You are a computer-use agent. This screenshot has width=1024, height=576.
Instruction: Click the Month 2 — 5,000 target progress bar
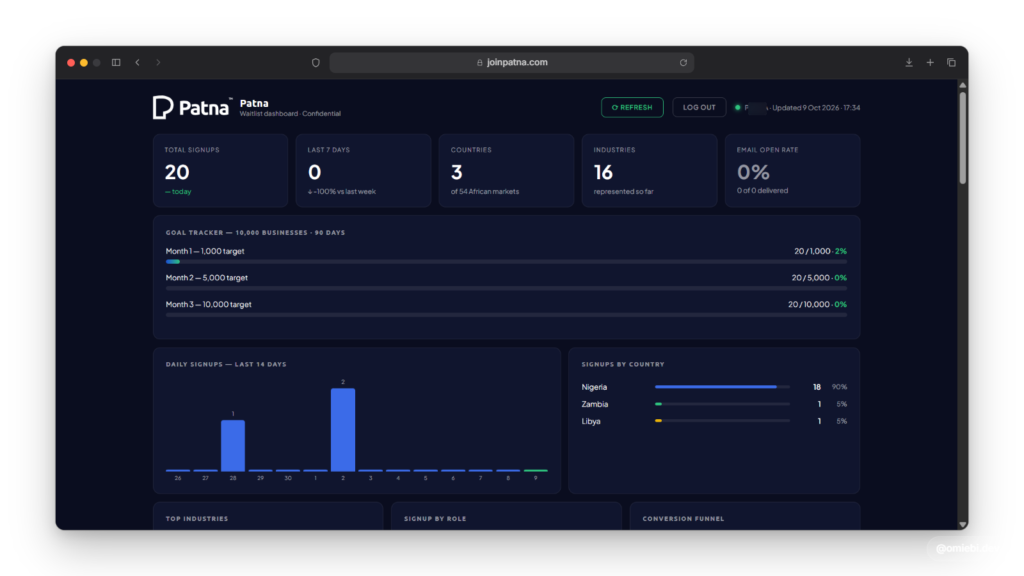pos(506,288)
